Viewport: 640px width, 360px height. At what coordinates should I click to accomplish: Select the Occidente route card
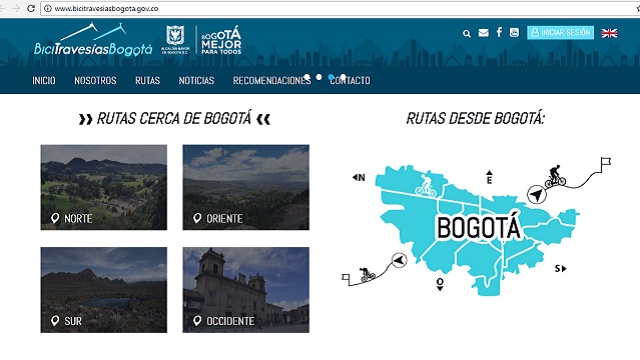pyautogui.click(x=246, y=290)
